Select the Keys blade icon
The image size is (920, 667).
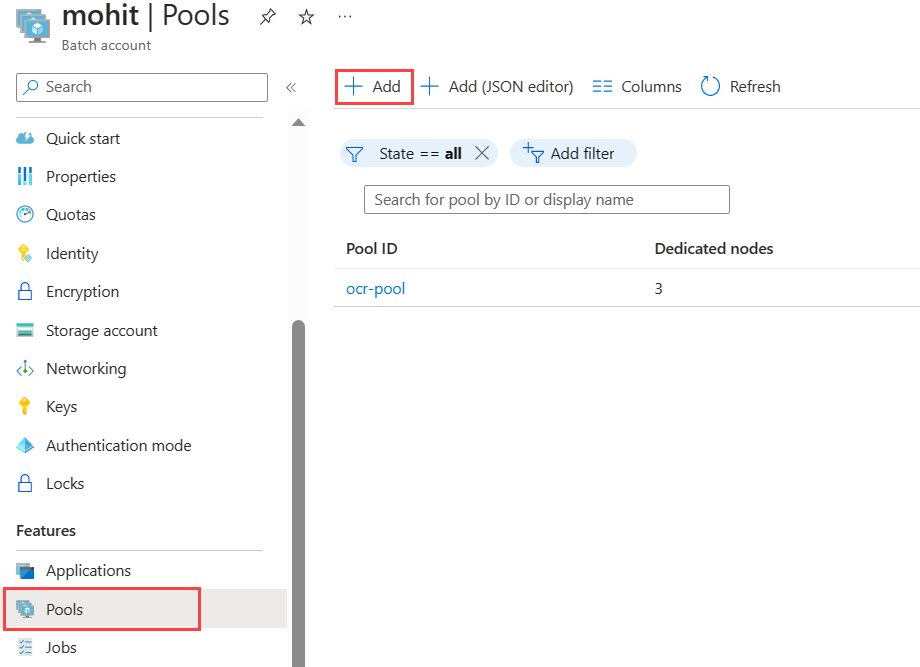(25, 406)
